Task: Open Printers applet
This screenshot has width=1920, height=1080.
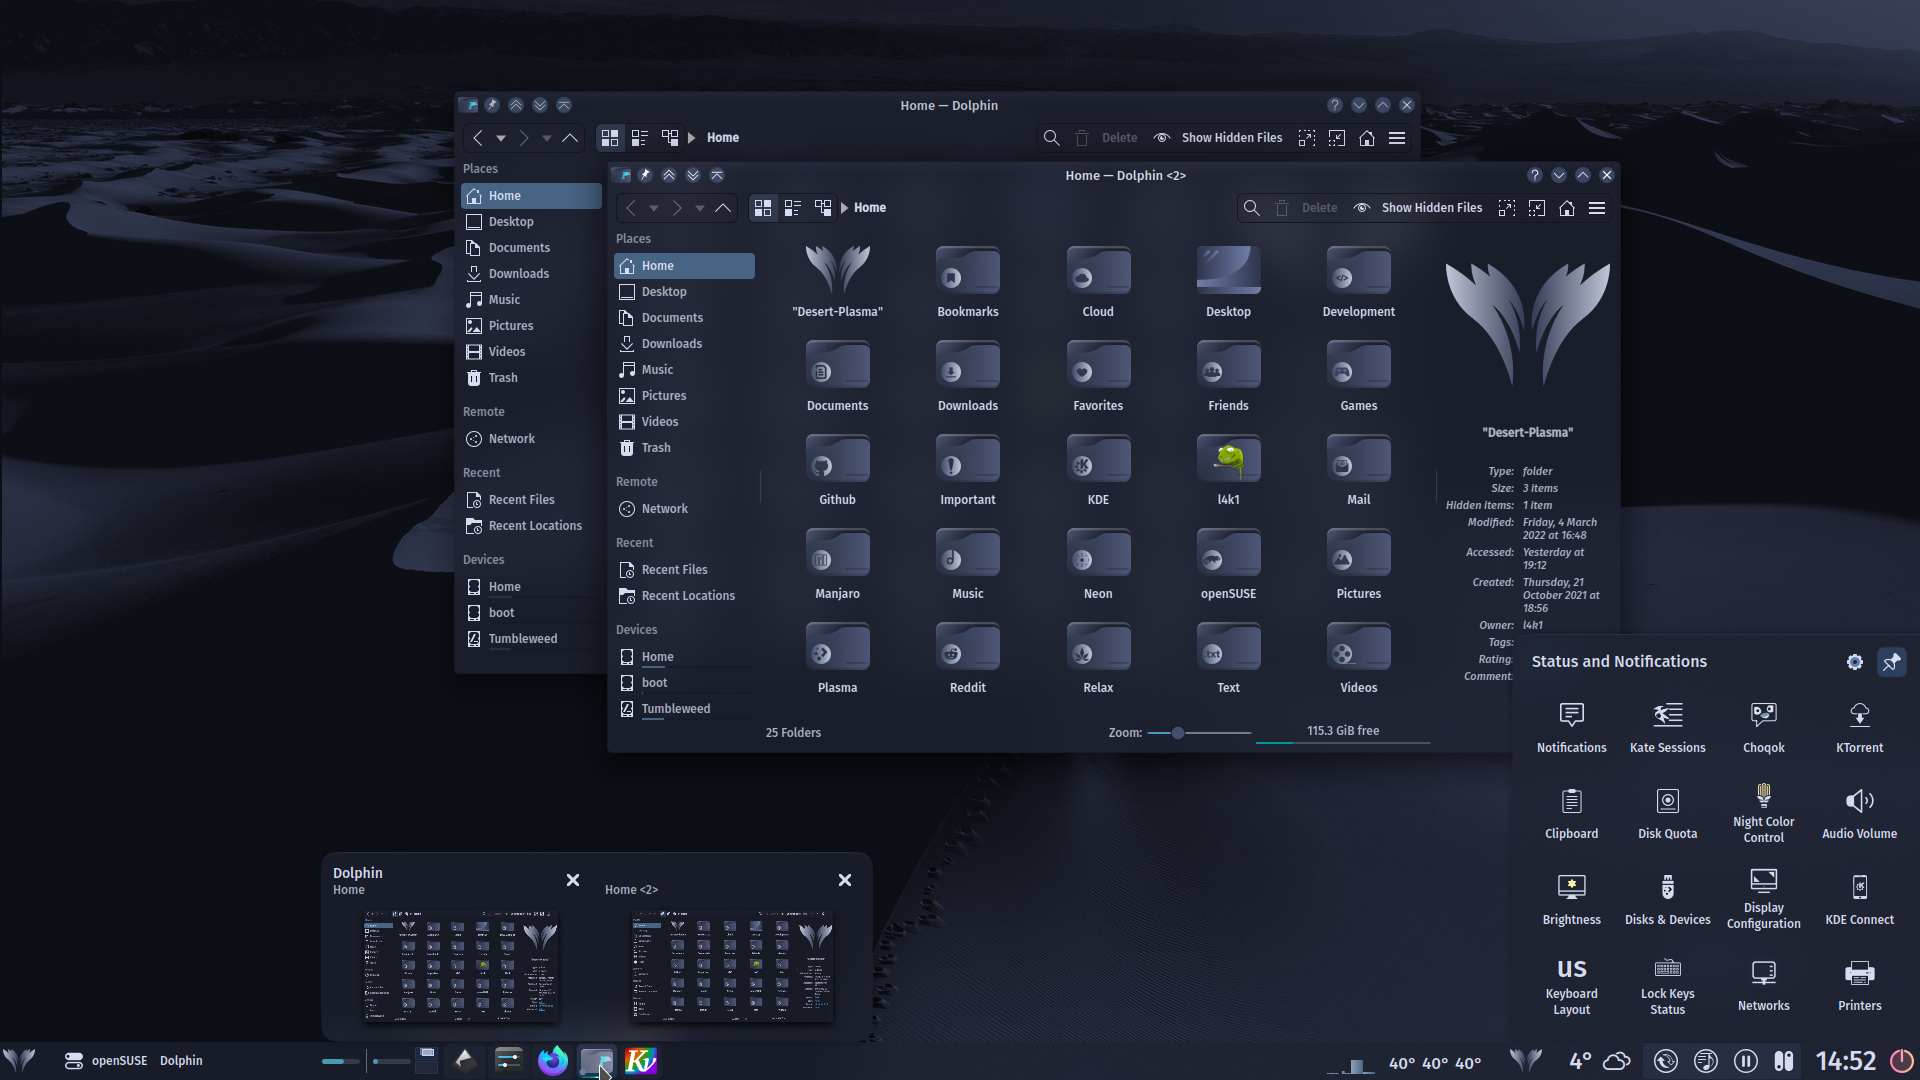Action: point(1859,985)
